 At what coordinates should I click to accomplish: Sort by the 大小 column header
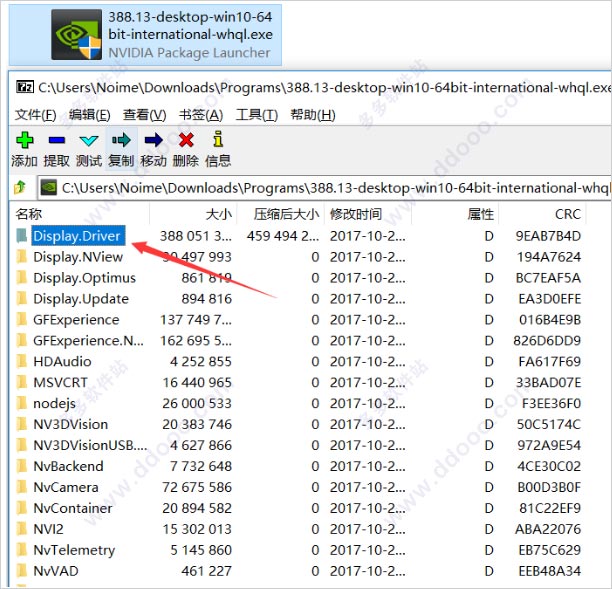219,214
